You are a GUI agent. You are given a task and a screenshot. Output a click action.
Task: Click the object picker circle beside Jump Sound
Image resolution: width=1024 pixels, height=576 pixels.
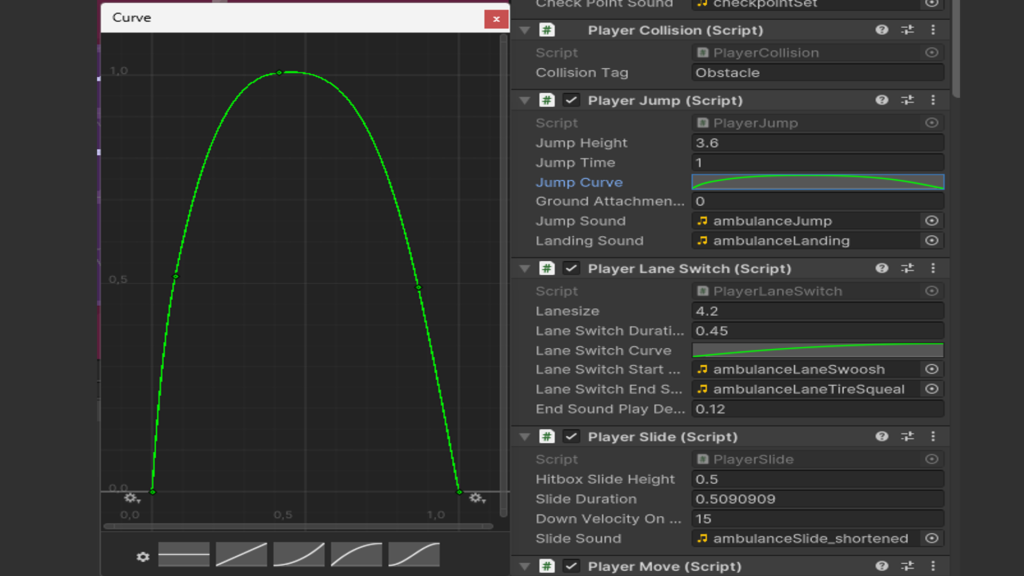click(x=931, y=220)
